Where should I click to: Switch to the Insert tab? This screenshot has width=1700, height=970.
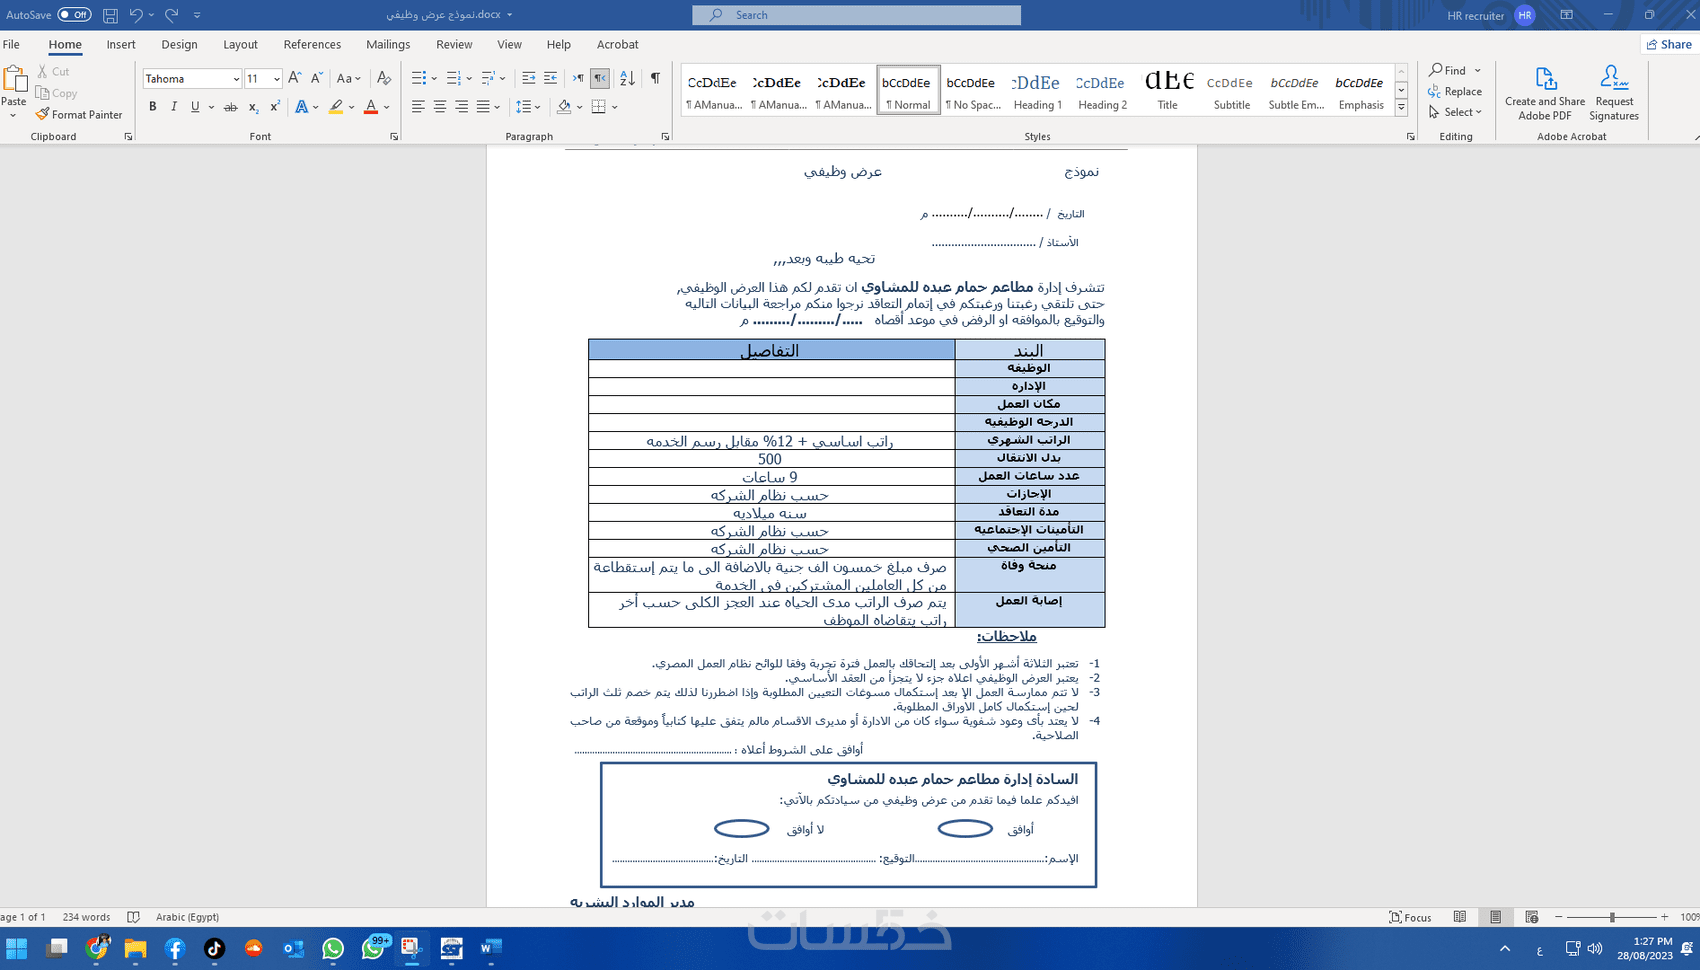point(121,44)
